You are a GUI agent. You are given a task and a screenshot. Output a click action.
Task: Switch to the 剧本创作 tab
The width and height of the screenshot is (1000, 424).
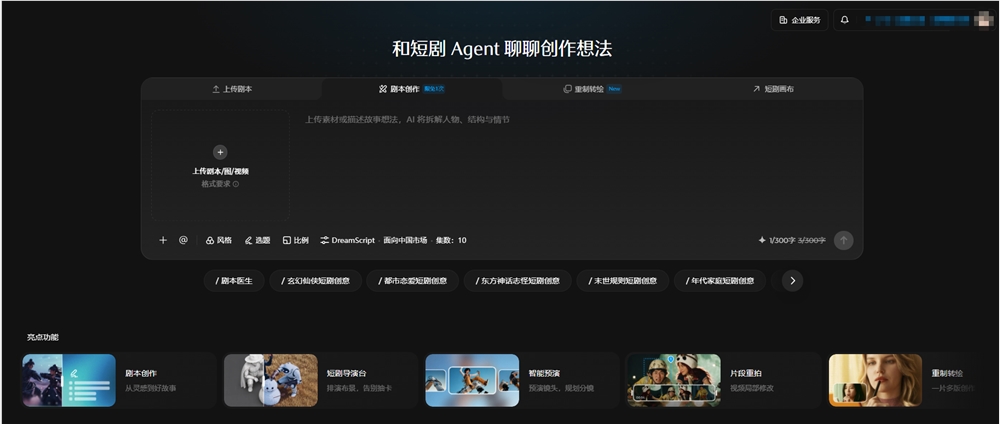point(412,89)
